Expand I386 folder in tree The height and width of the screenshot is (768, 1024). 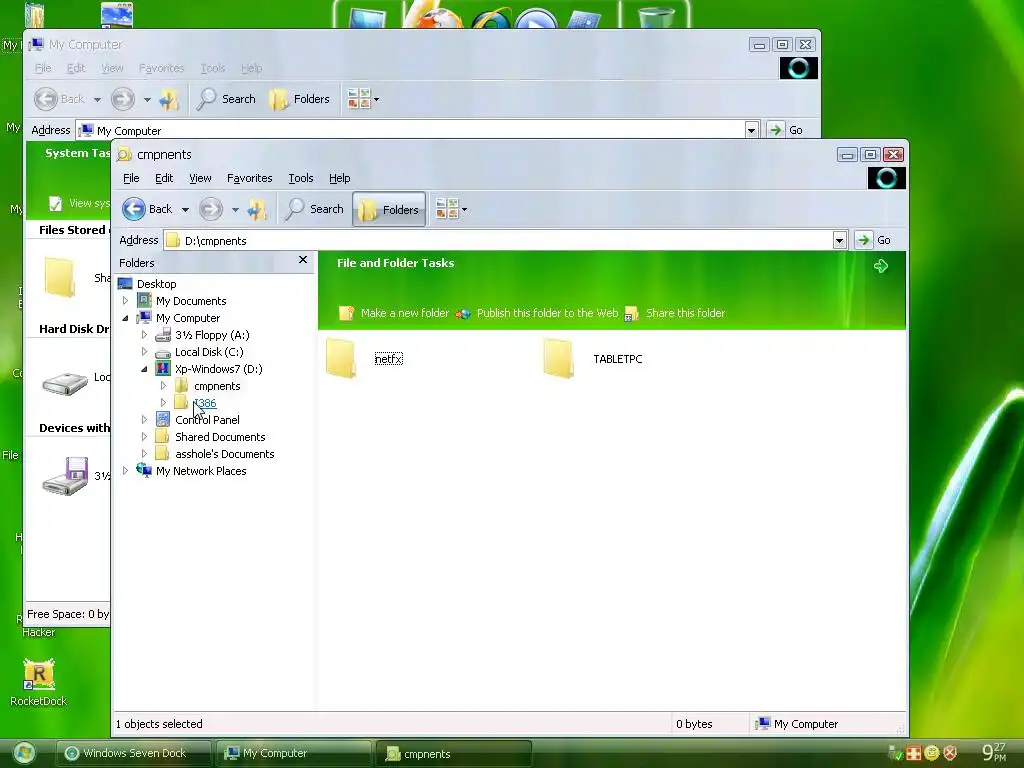click(163, 403)
